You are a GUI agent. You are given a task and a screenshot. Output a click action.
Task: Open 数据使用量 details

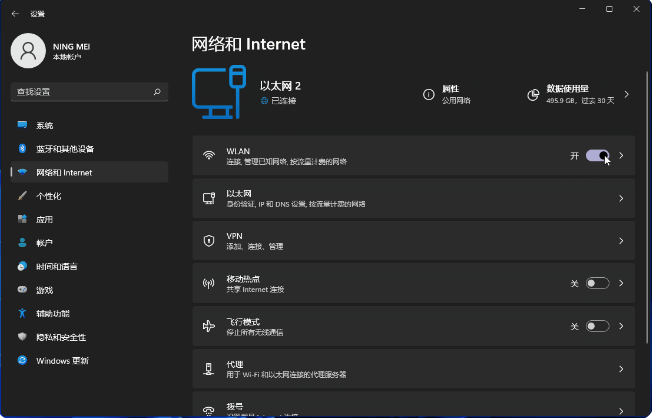click(575, 94)
